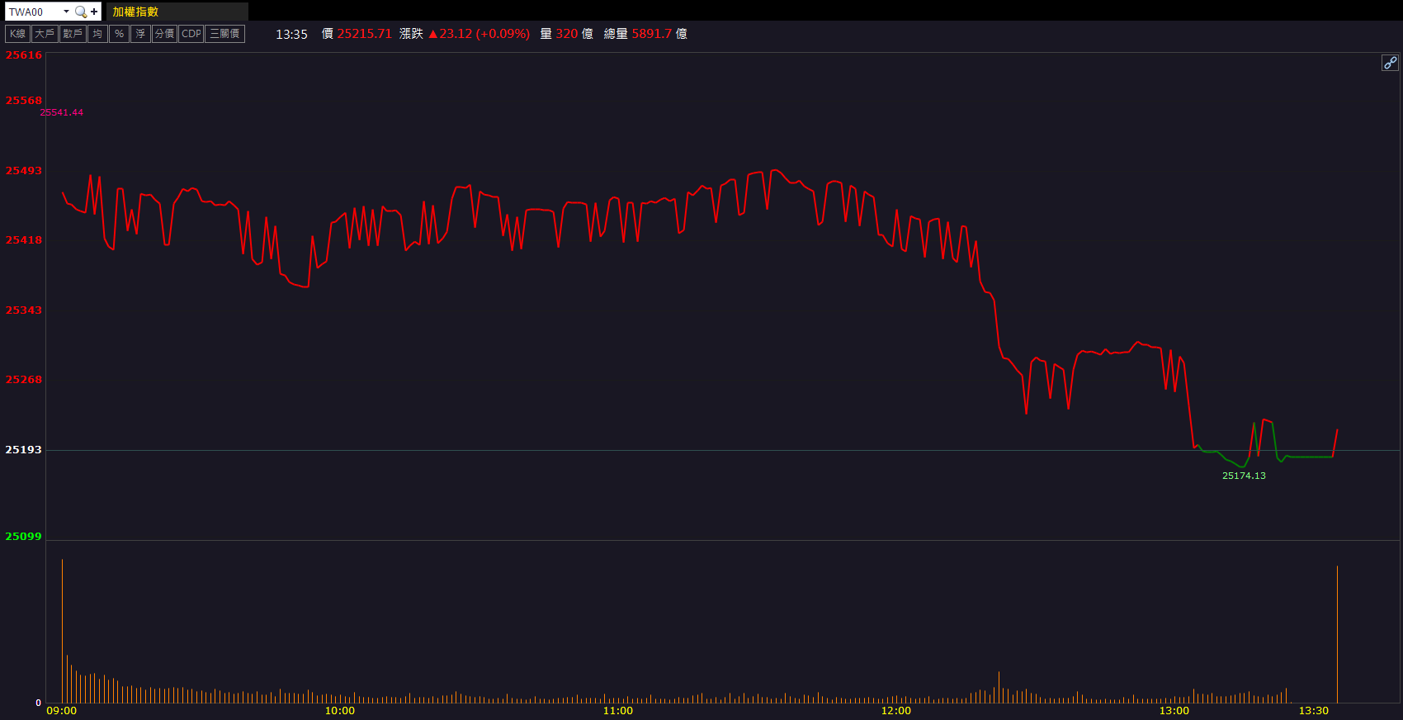
Task: Click the 25099 bottom axis label
Action: pyautogui.click(x=24, y=537)
